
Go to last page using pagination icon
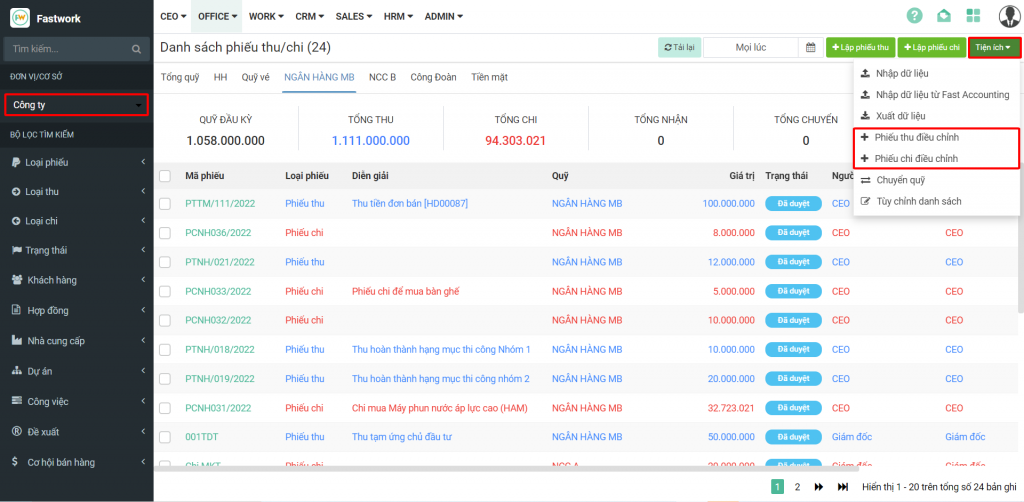coord(844,487)
